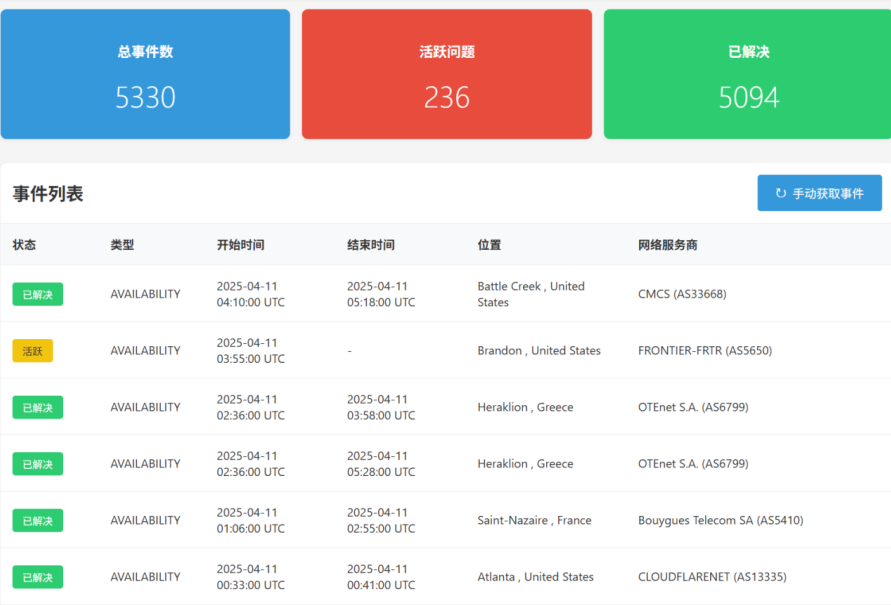Click 已解决 badge in Battle Creek row

click(38, 294)
